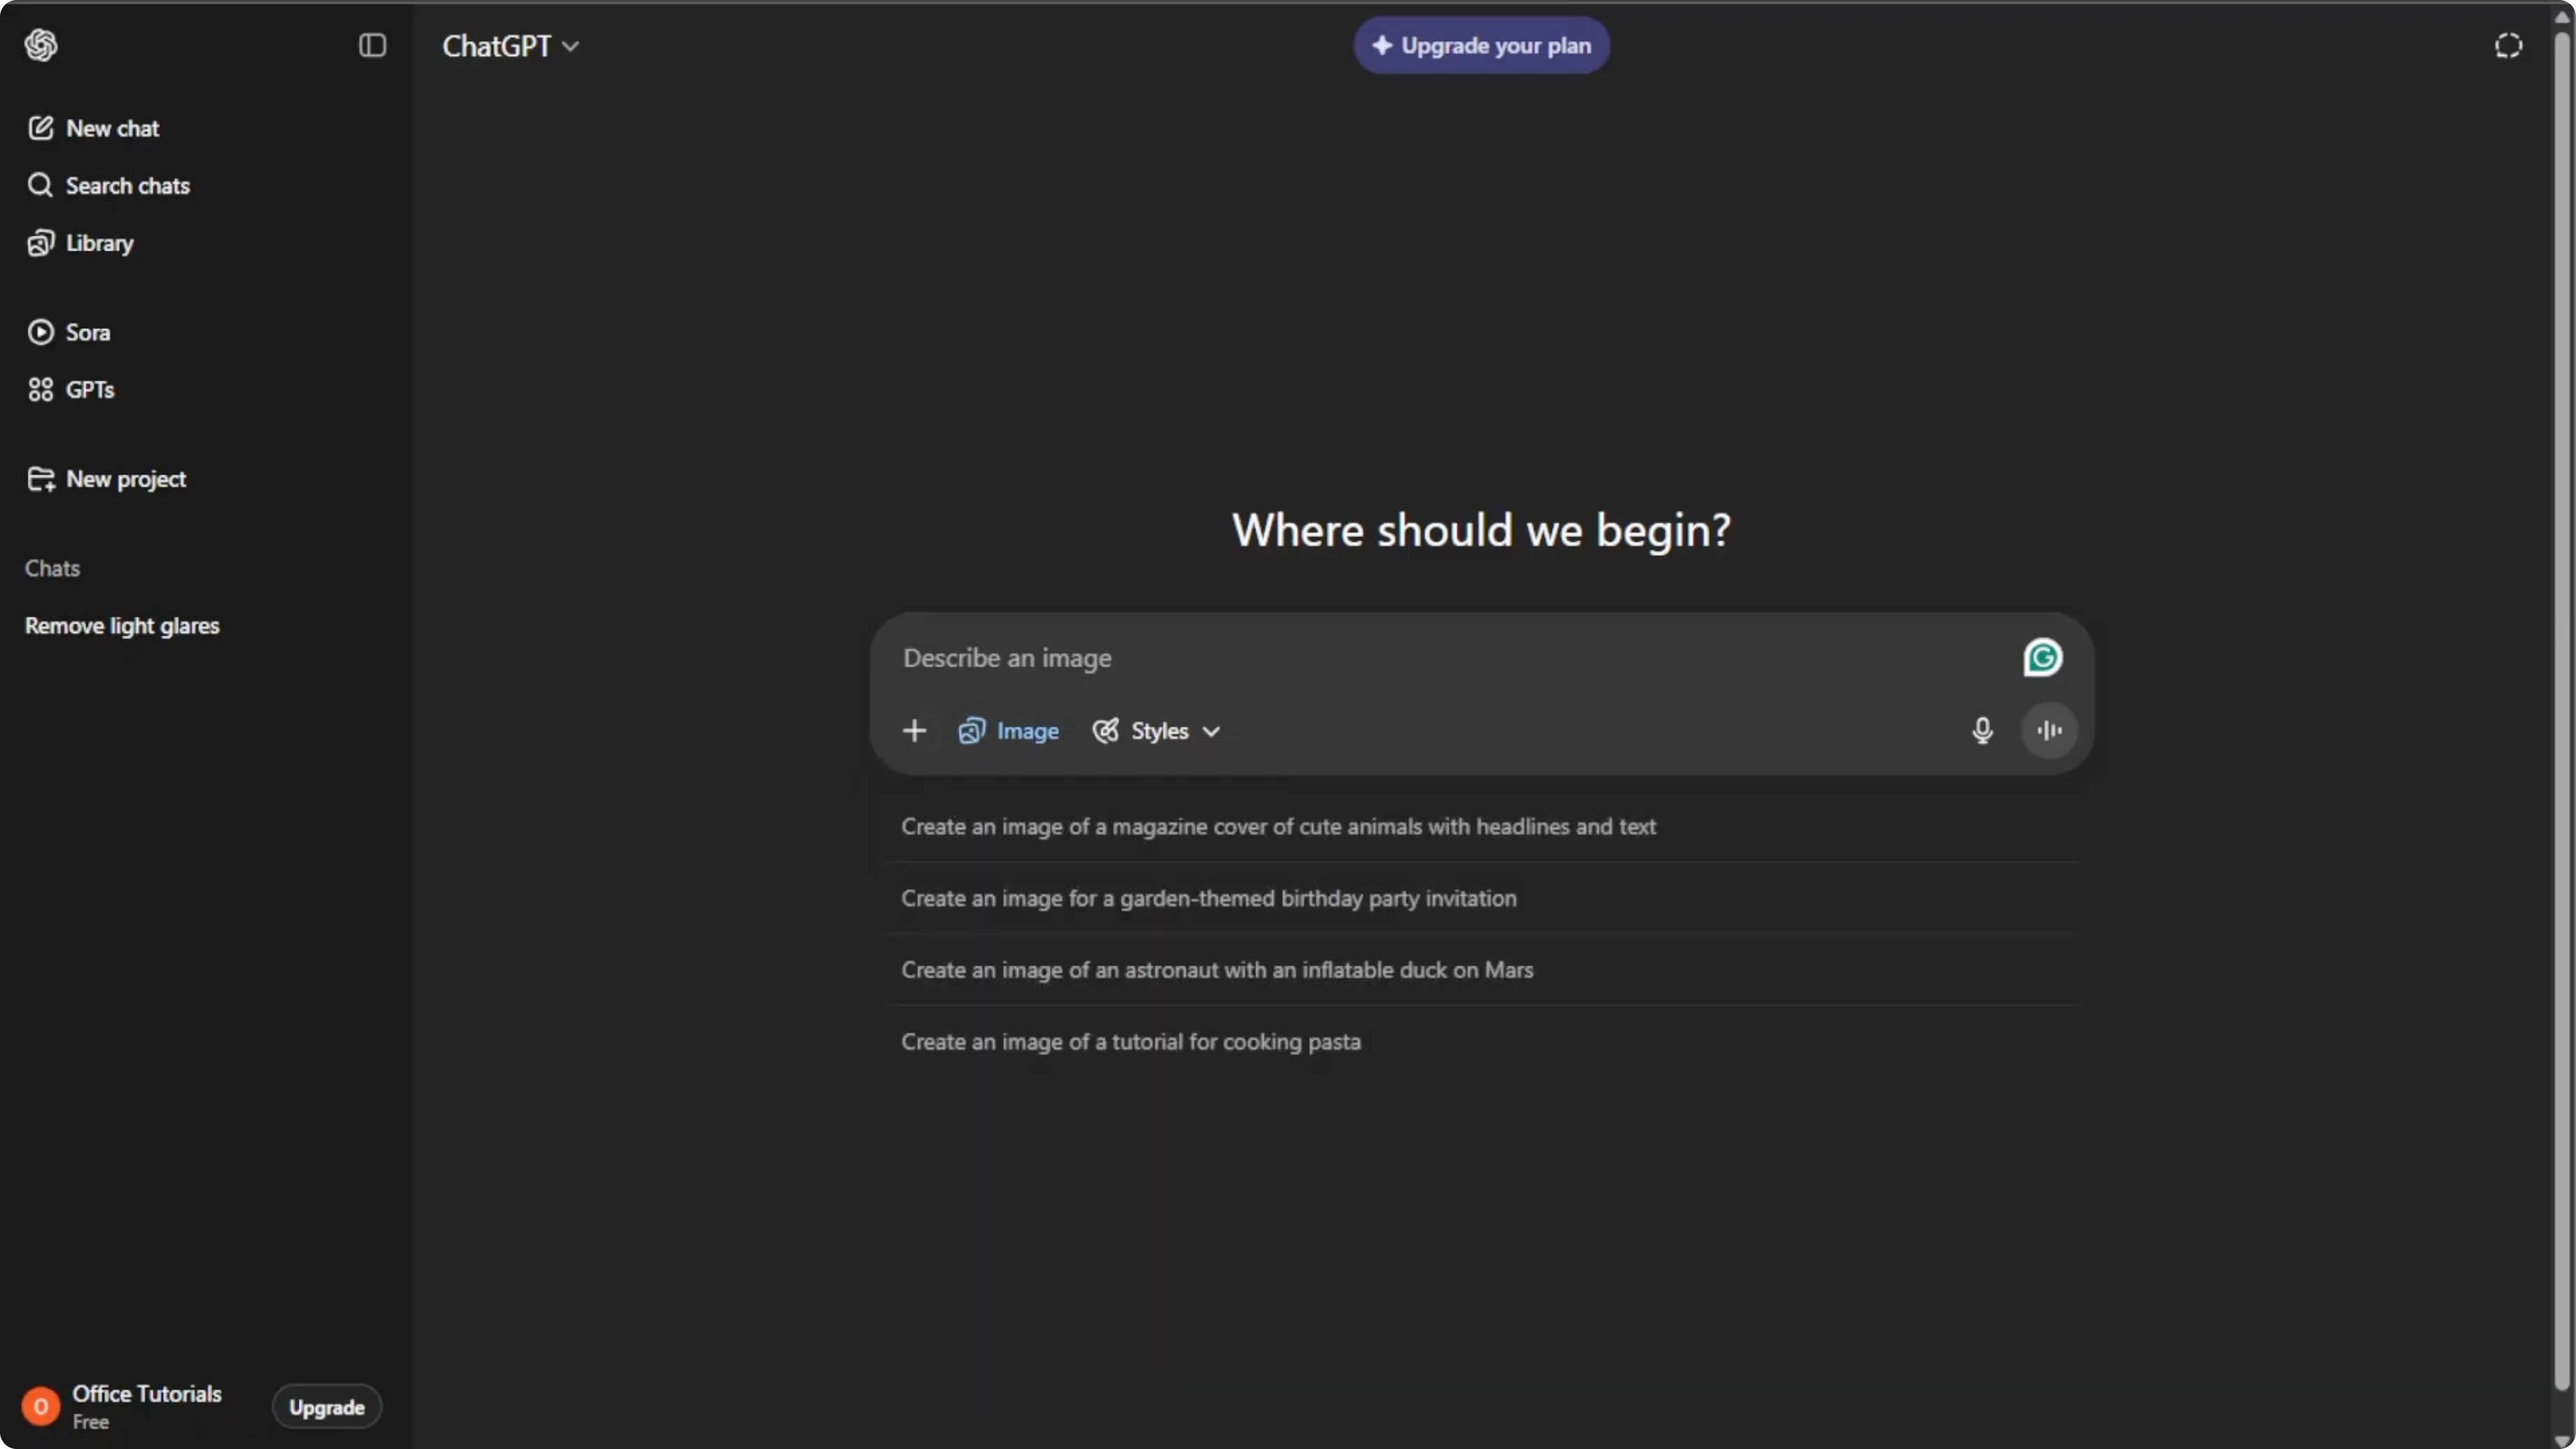Viewport: 2576px width, 1449px height.
Task: Click the Styles palette icon
Action: point(1105,731)
